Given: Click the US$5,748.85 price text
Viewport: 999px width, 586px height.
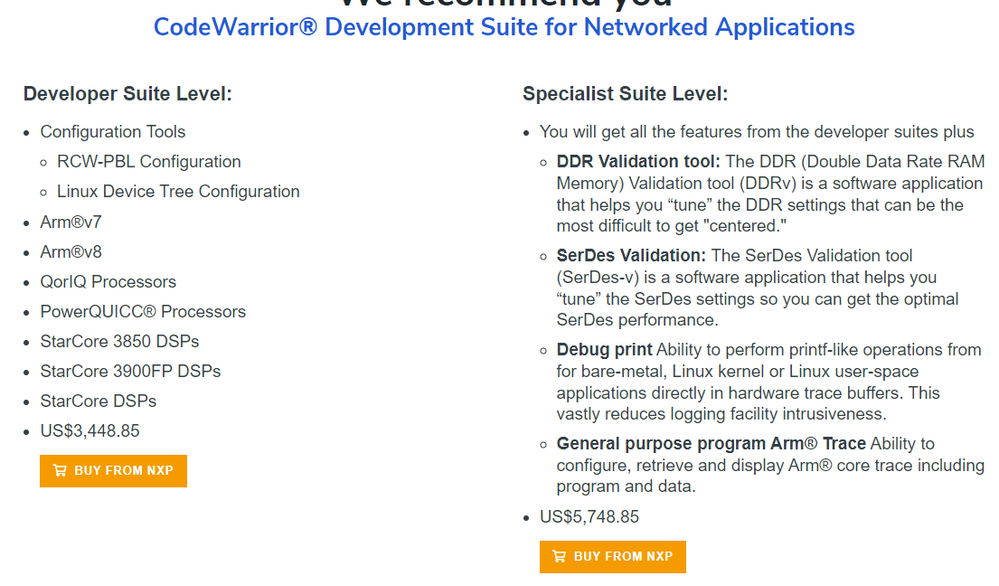Looking at the screenshot, I should point(590,517).
